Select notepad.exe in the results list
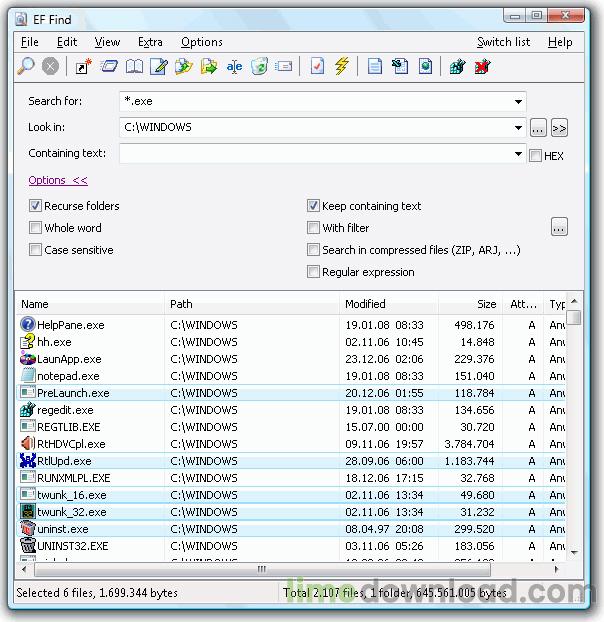This screenshot has width=604, height=622. (68, 376)
